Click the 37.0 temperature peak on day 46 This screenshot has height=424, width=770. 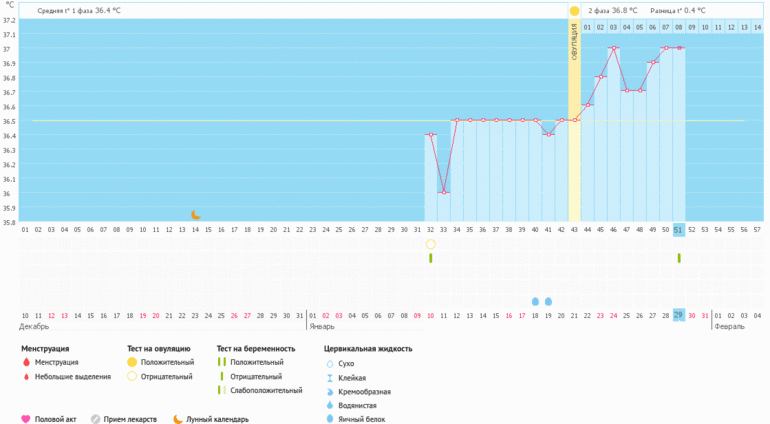coord(613,48)
